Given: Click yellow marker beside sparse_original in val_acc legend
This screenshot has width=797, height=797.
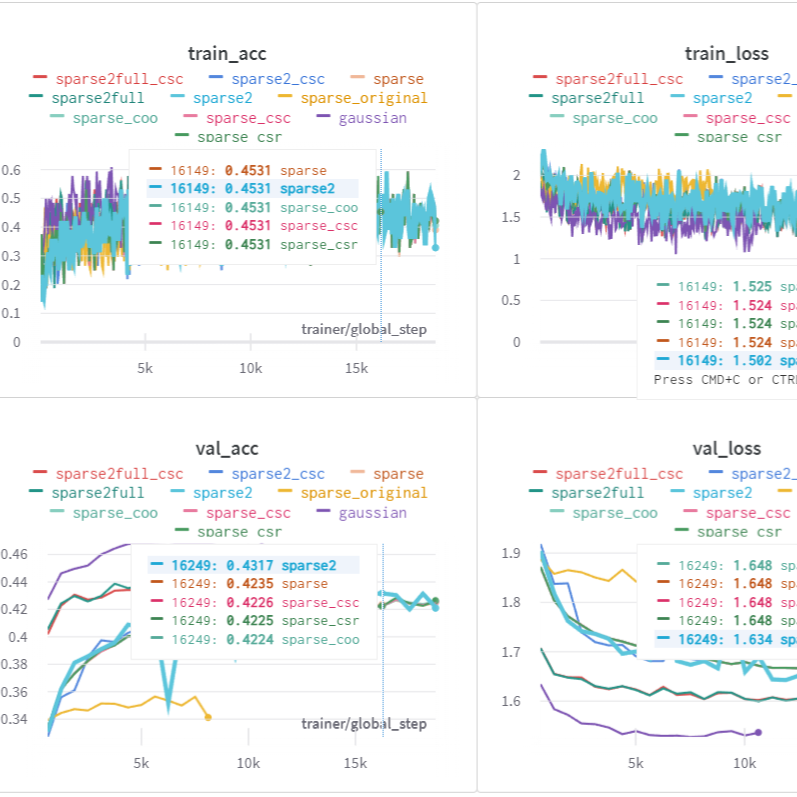Looking at the screenshot, I should [285, 492].
